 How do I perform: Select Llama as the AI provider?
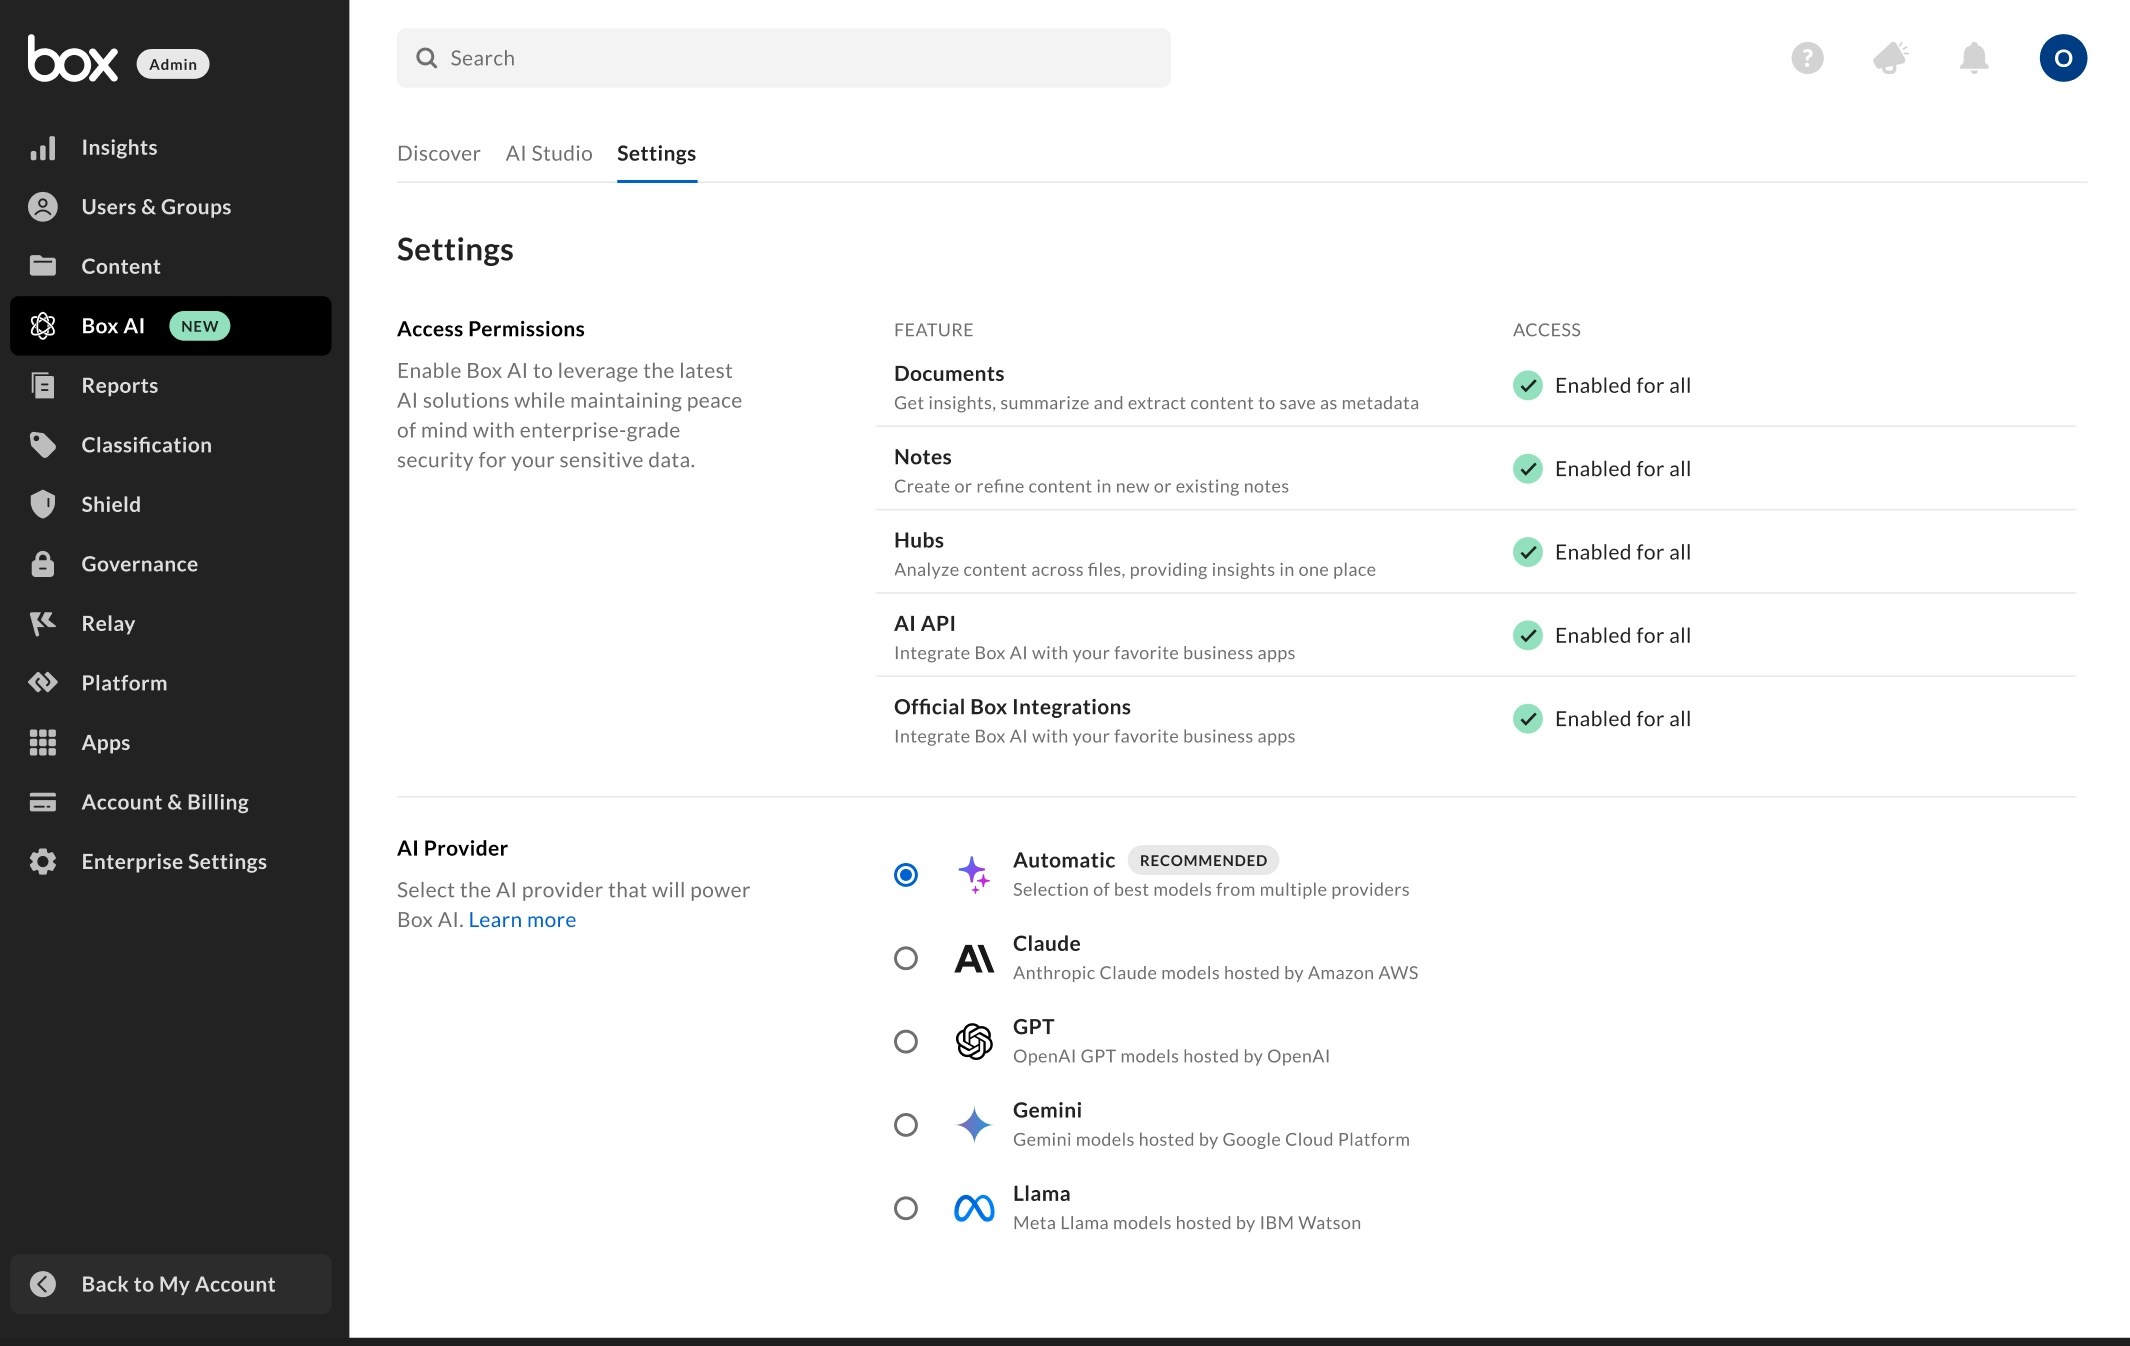[906, 1208]
